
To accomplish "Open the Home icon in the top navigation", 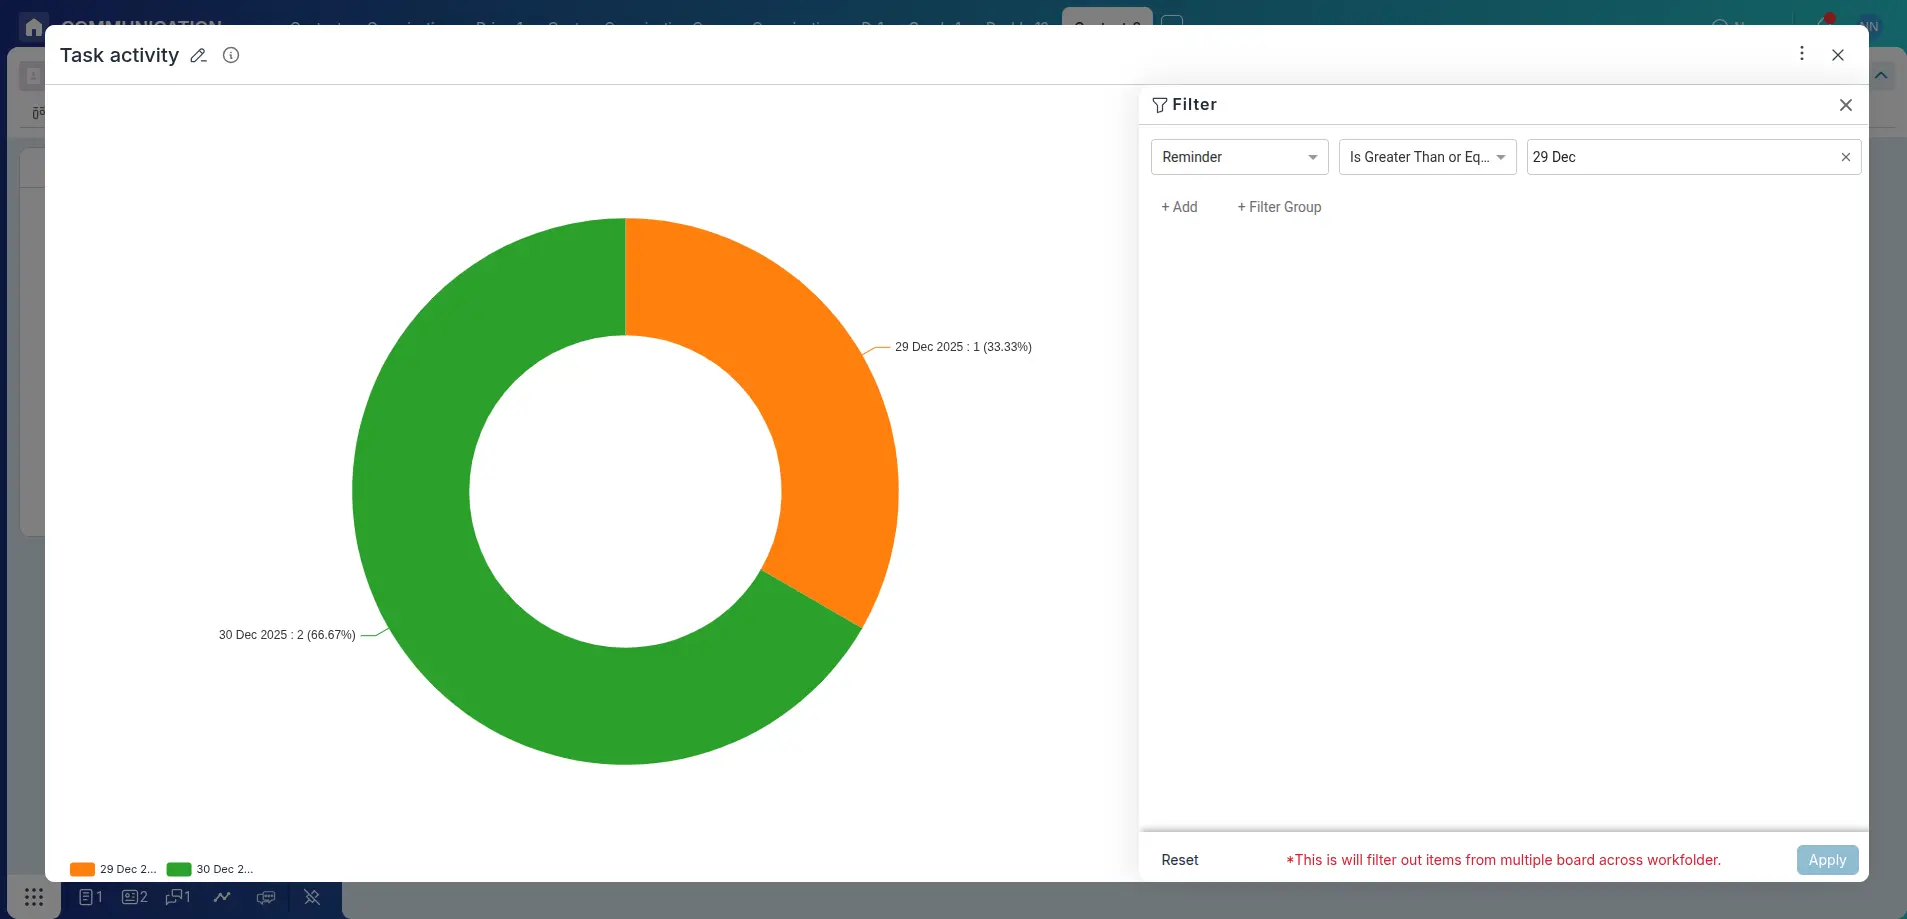I will (x=33, y=26).
